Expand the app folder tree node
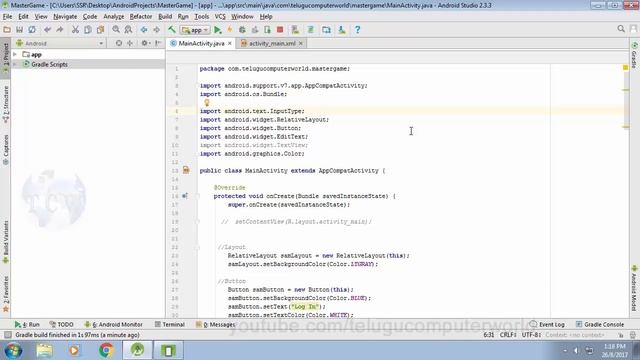This screenshot has width=640, height=360. pyautogui.click(x=15, y=54)
